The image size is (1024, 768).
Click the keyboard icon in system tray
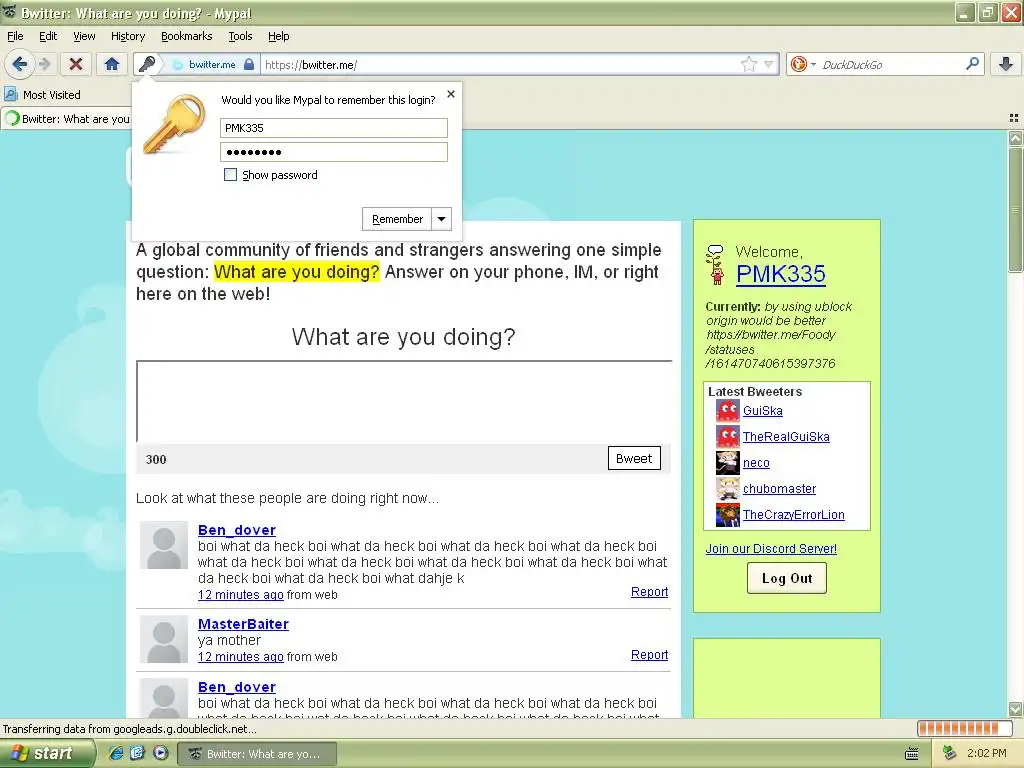click(x=912, y=754)
